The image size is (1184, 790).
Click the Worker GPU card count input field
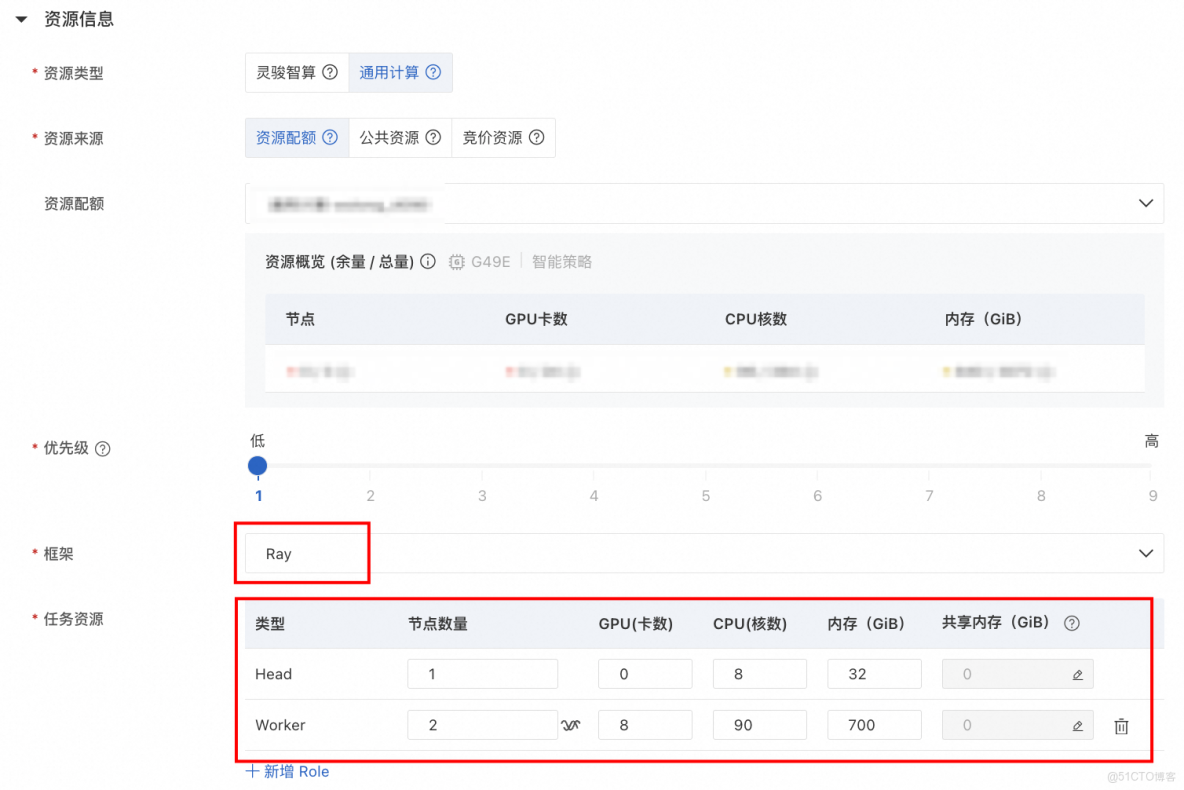tap(645, 725)
